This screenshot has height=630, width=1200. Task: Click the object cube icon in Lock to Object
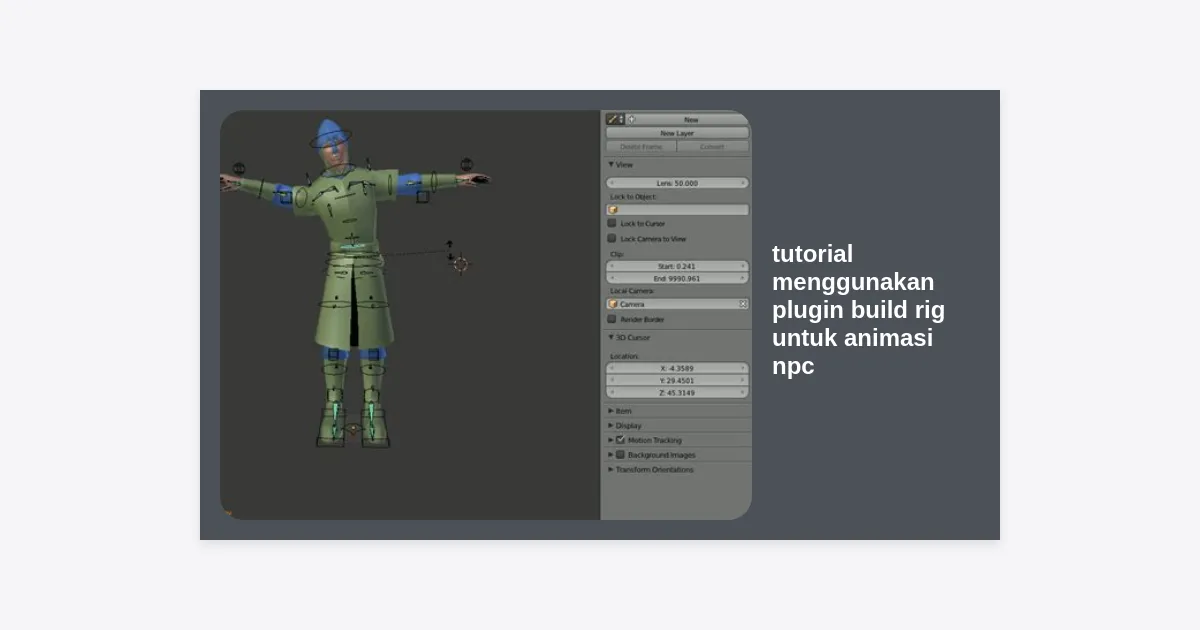click(612, 210)
